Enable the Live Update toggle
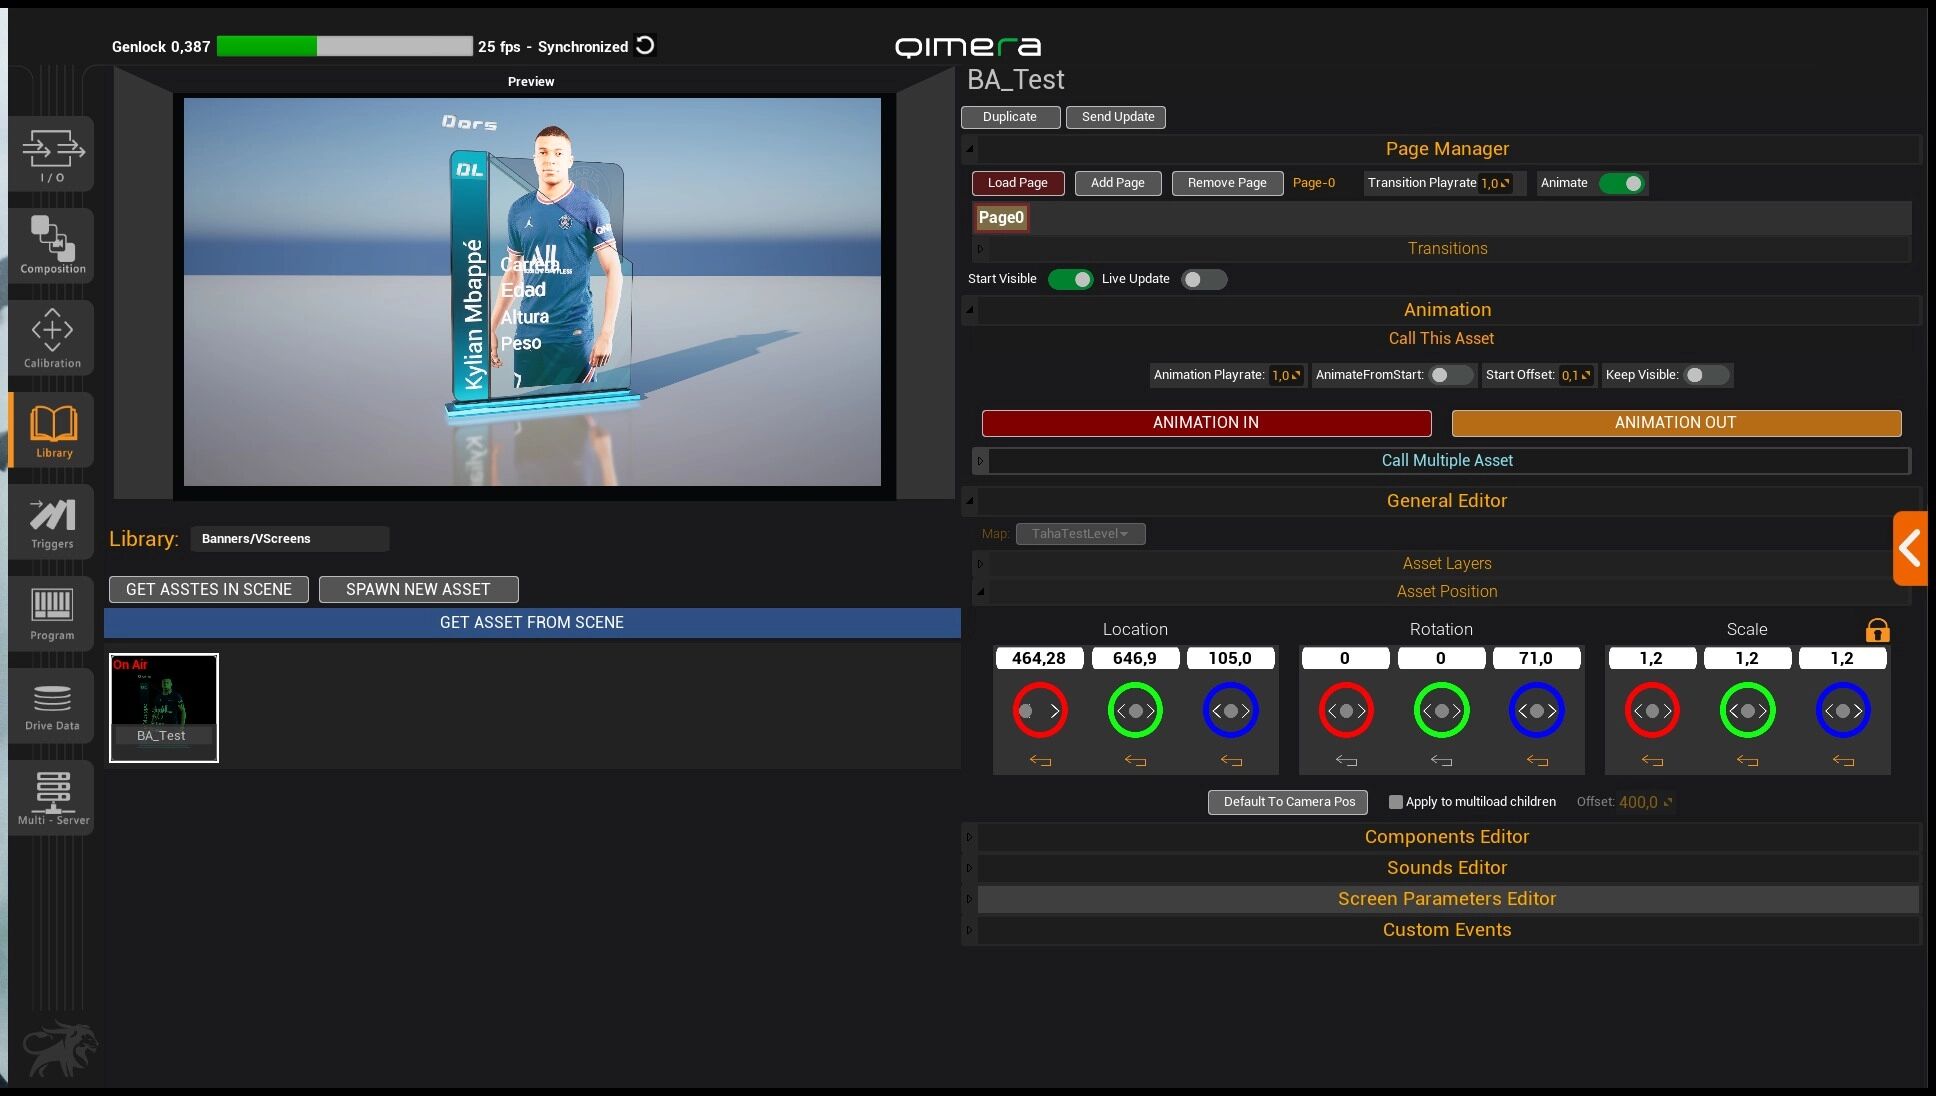Screen dimensions: 1936x1096 1203,280
